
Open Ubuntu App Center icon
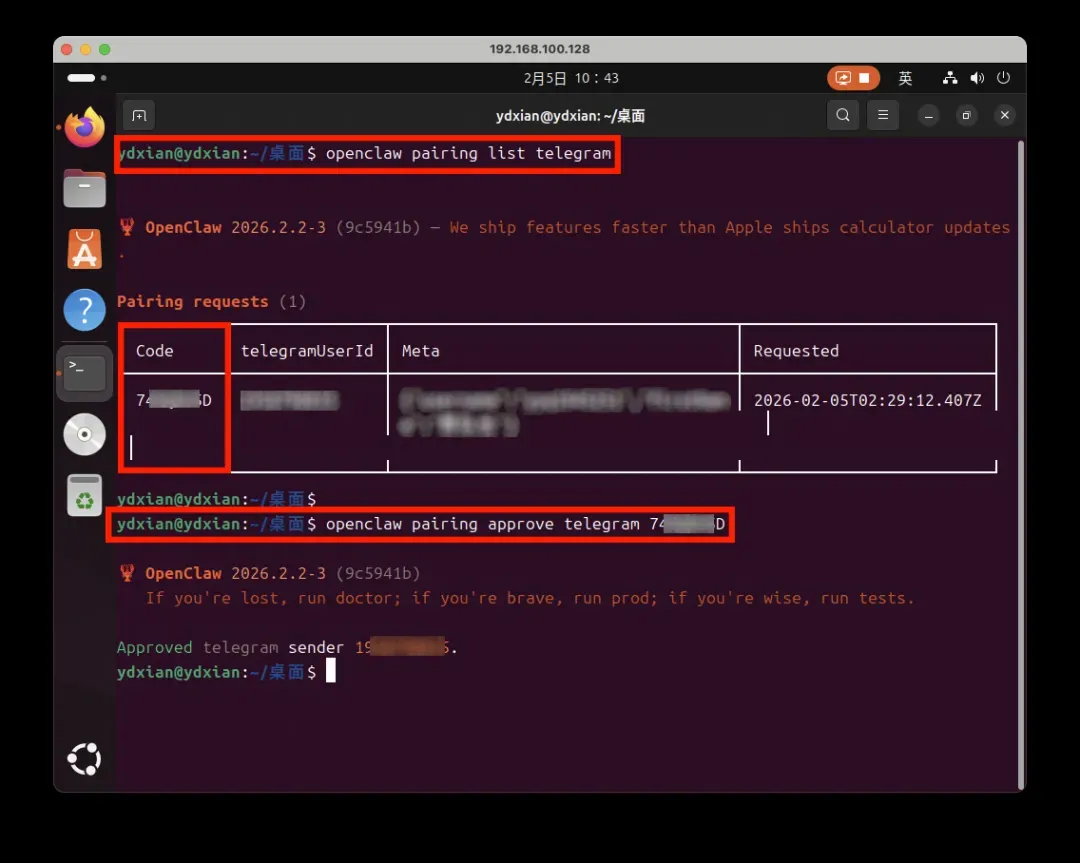click(85, 249)
